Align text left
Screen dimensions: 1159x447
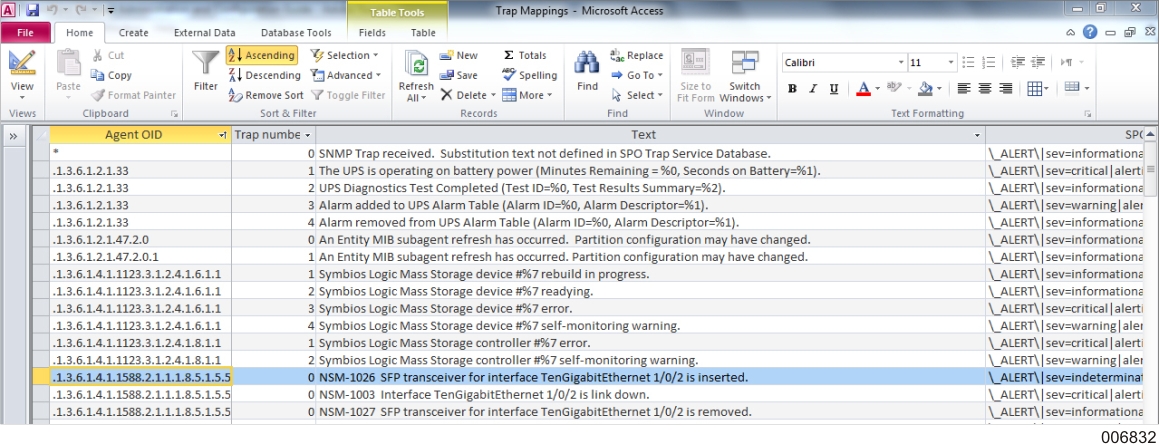(964, 89)
